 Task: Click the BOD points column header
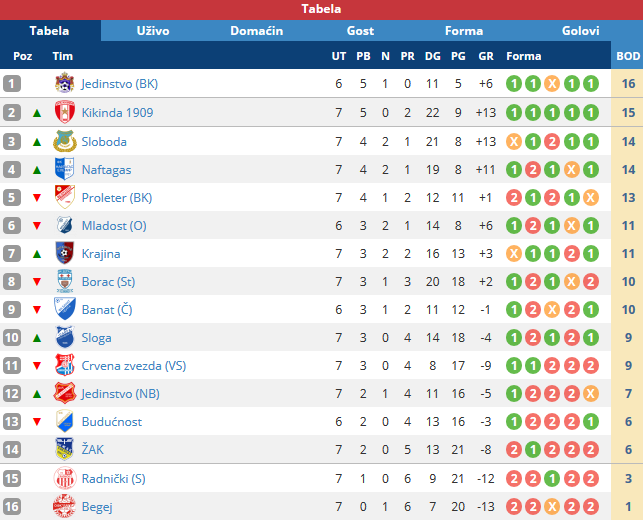627,56
